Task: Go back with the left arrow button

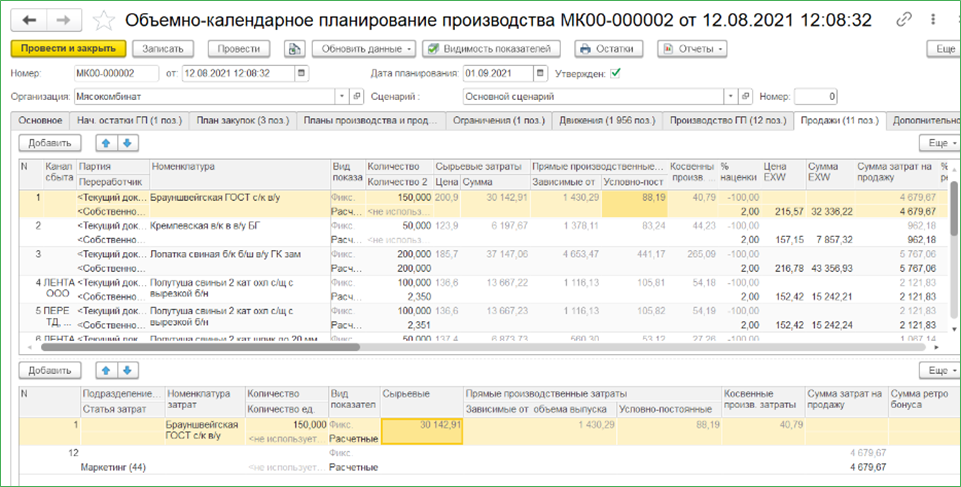Action: point(29,21)
